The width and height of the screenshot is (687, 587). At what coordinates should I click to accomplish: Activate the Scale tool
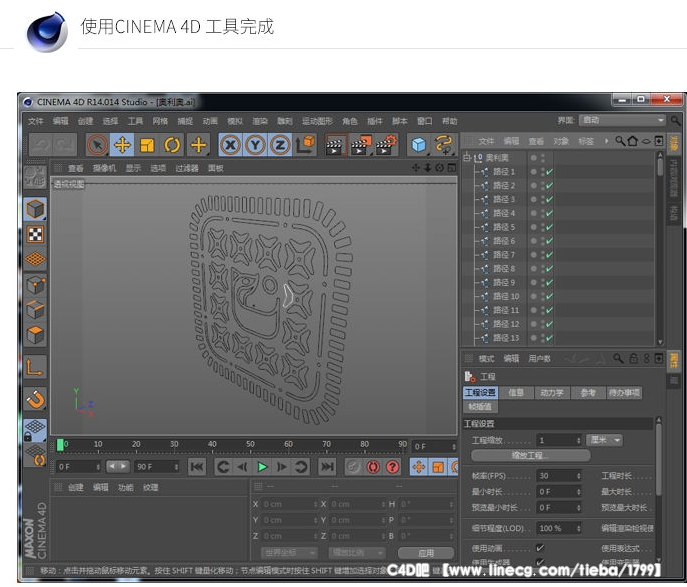(147, 145)
